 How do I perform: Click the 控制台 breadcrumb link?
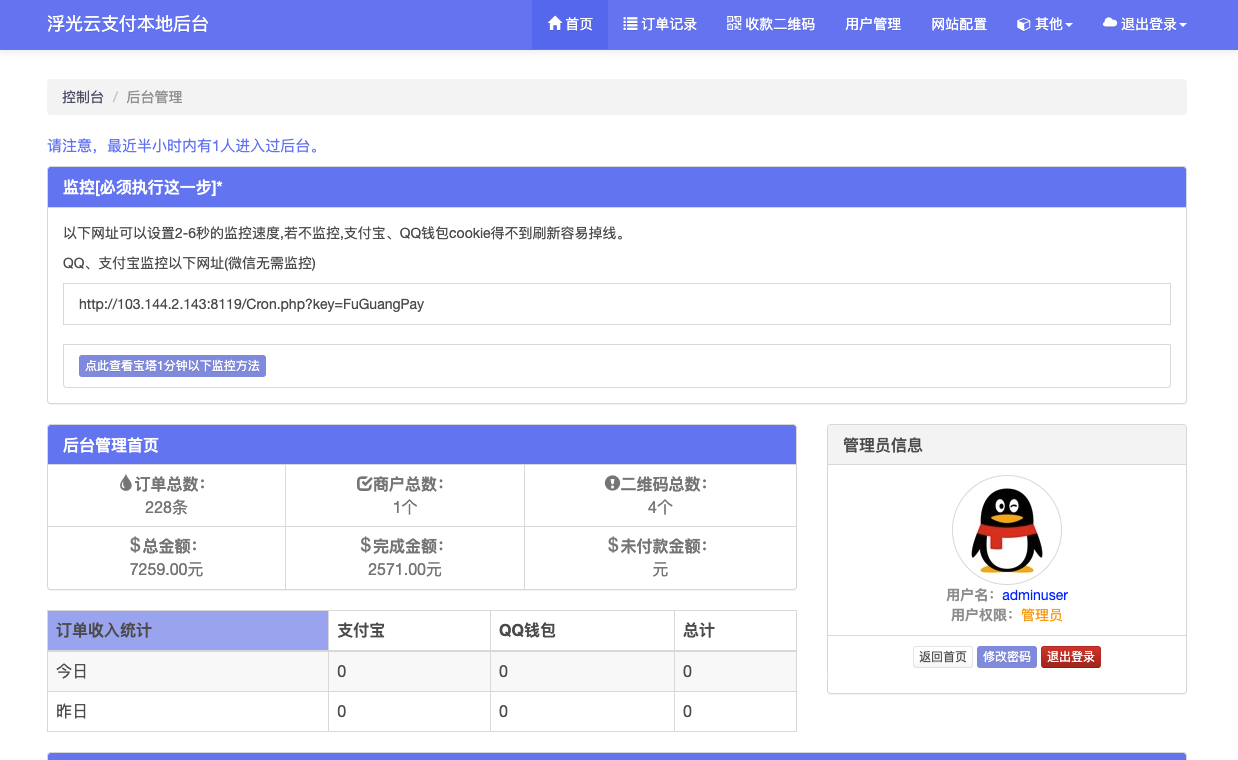coord(83,97)
